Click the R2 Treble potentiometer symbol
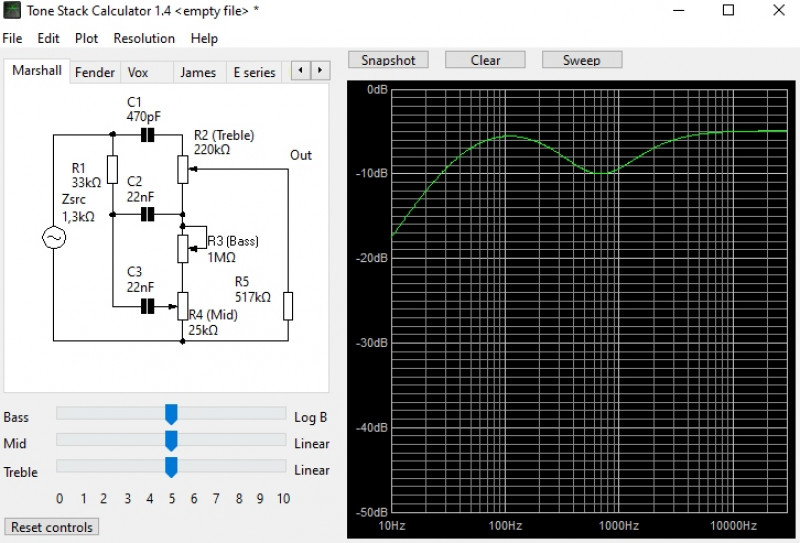 click(x=183, y=169)
